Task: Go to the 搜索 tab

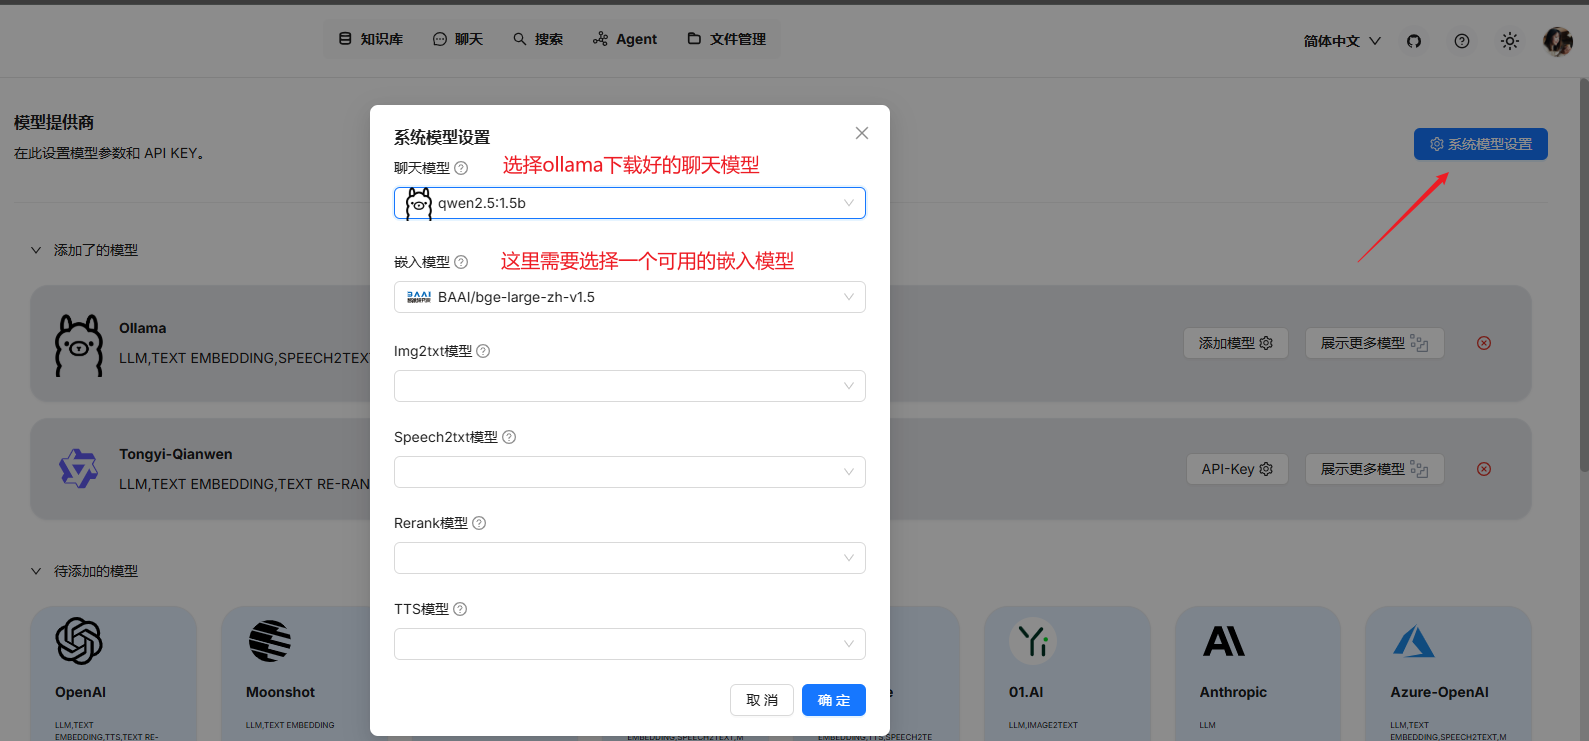Action: point(538,39)
